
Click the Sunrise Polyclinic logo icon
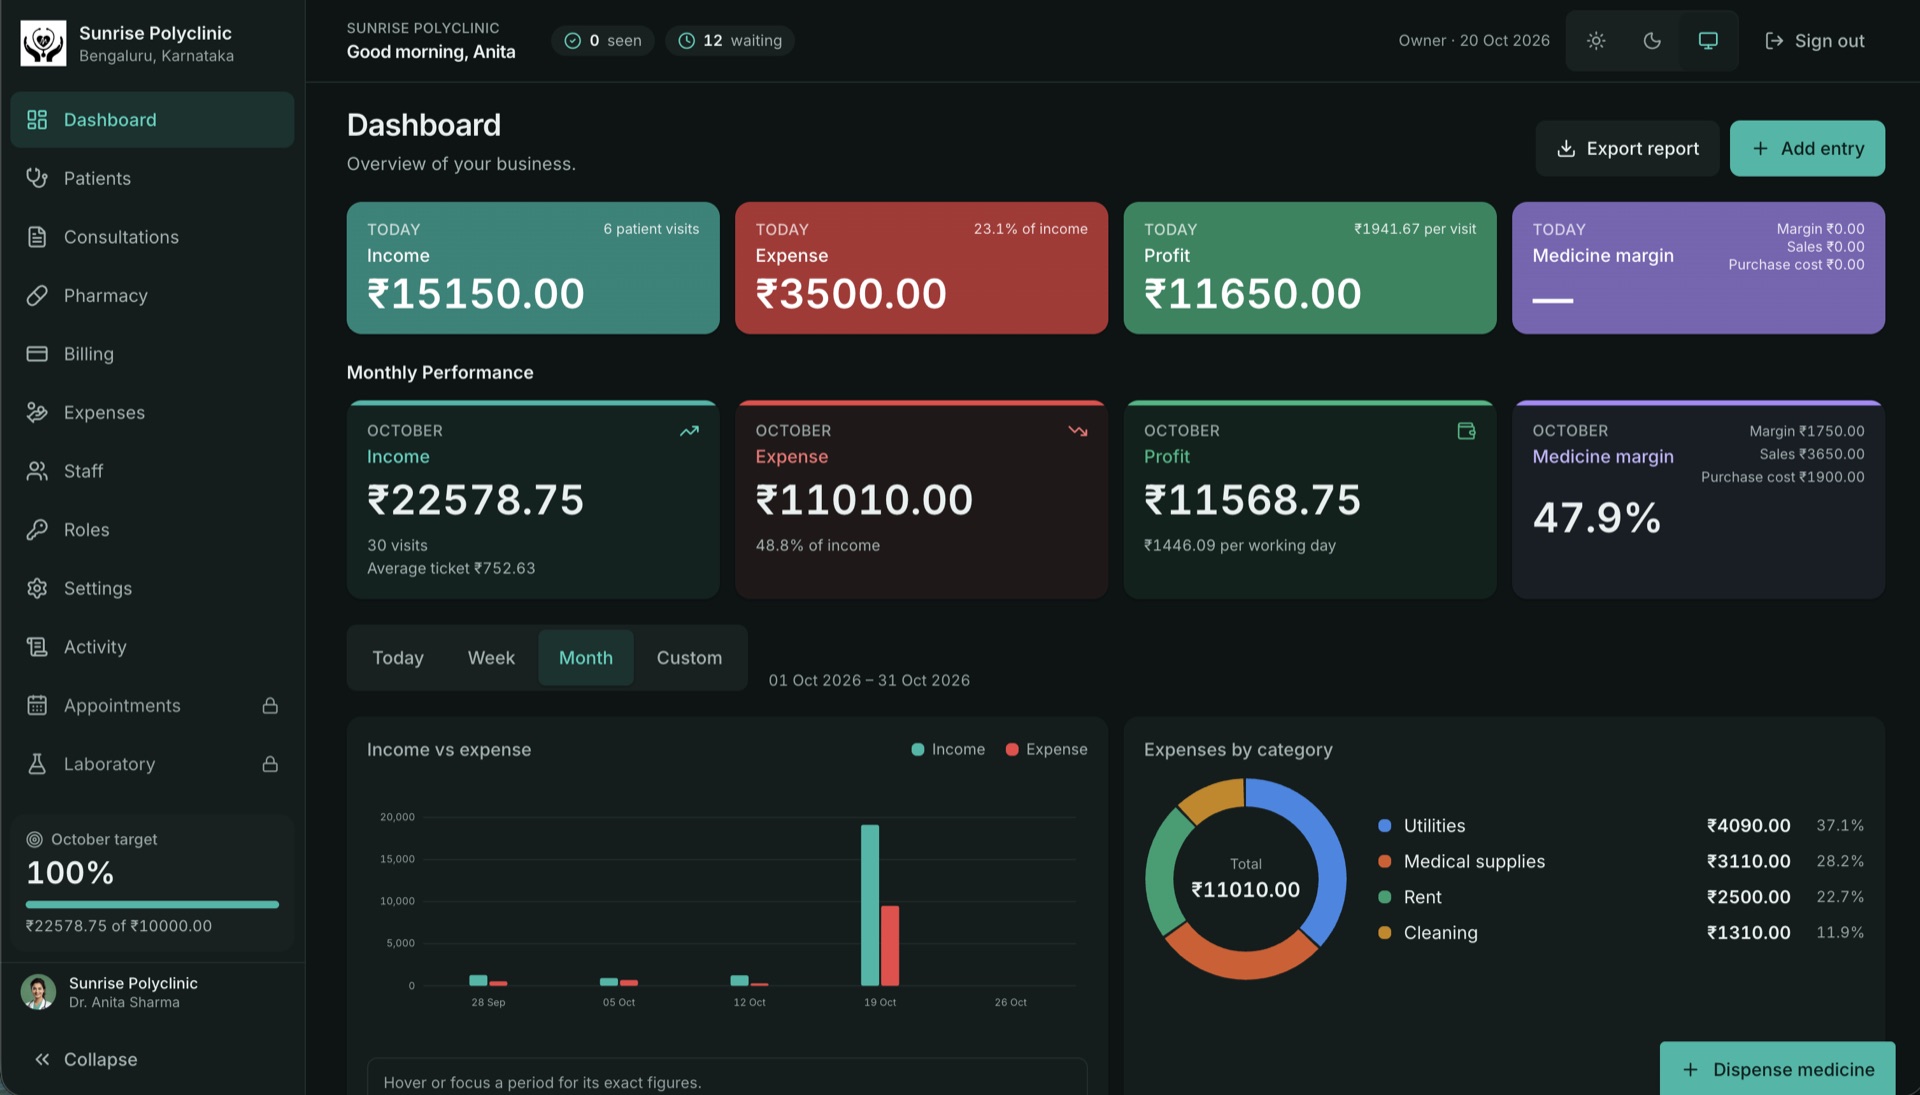click(43, 43)
